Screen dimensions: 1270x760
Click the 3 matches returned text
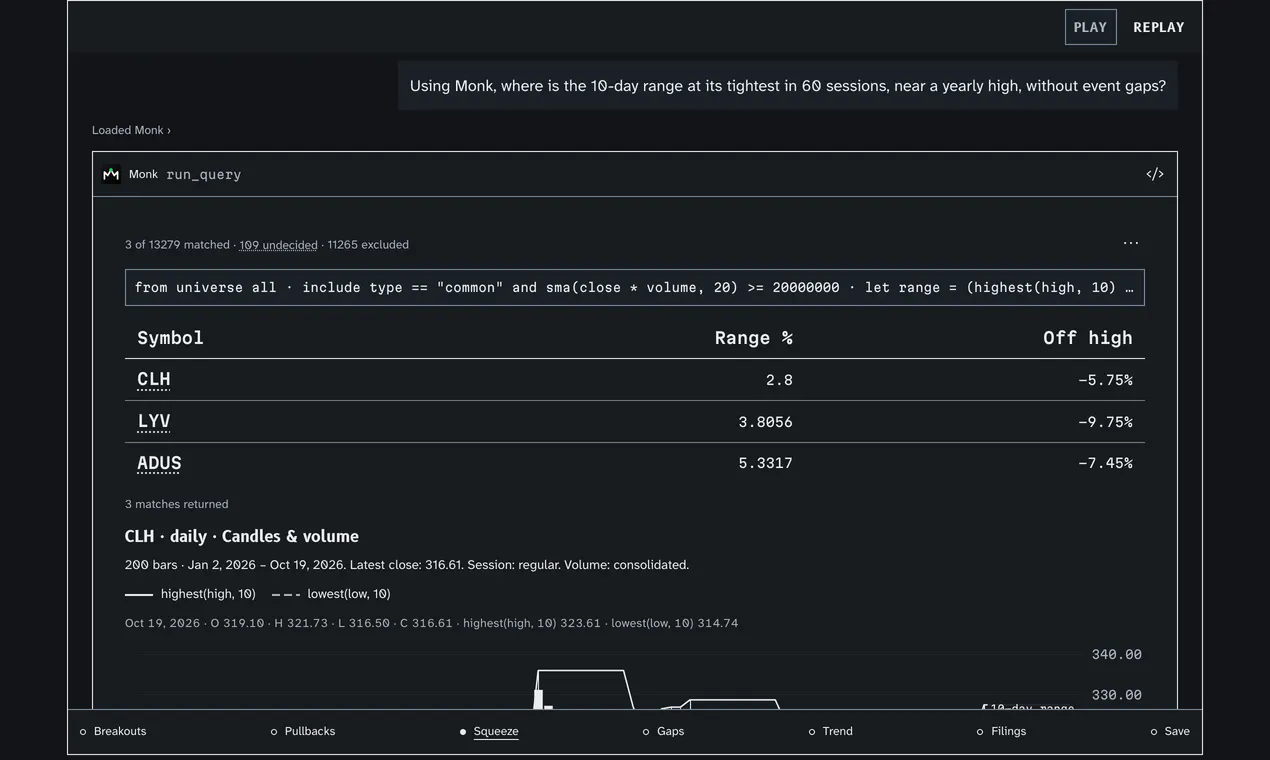pyautogui.click(x=177, y=504)
